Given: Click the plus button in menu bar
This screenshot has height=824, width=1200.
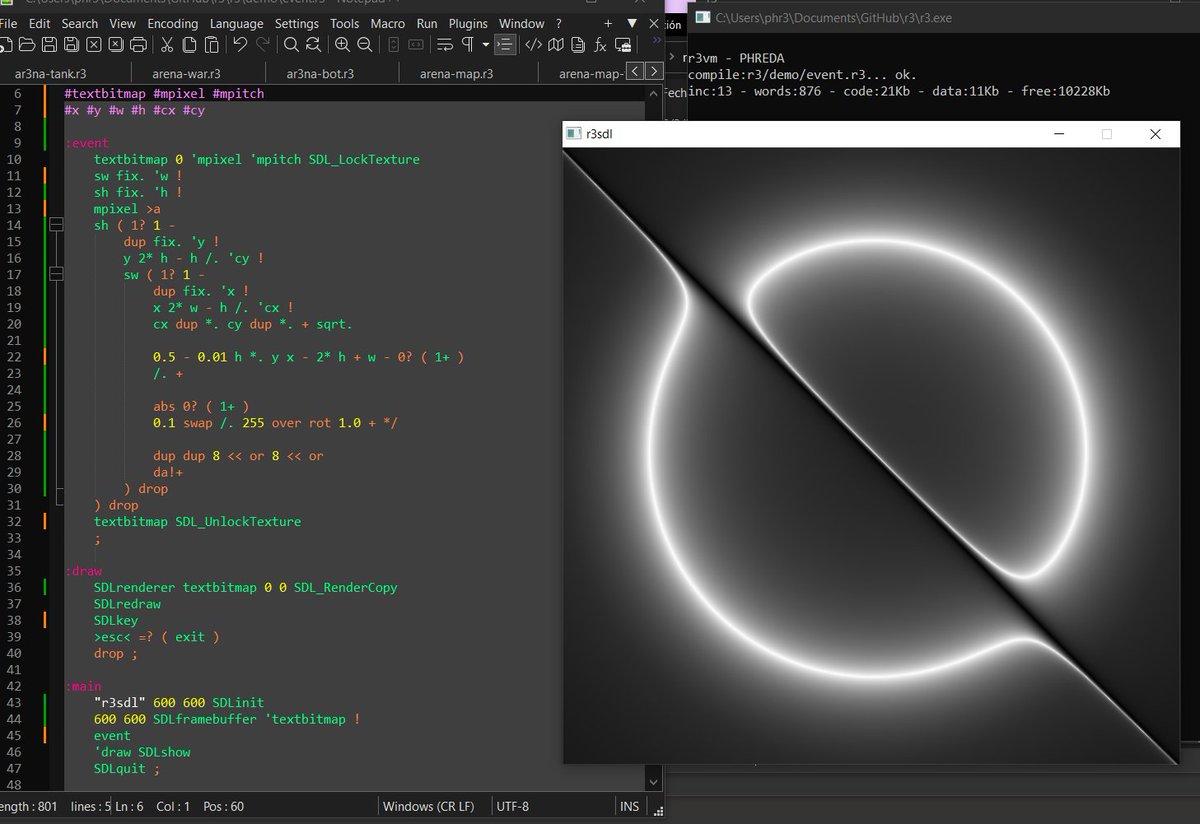Looking at the screenshot, I should [608, 23].
